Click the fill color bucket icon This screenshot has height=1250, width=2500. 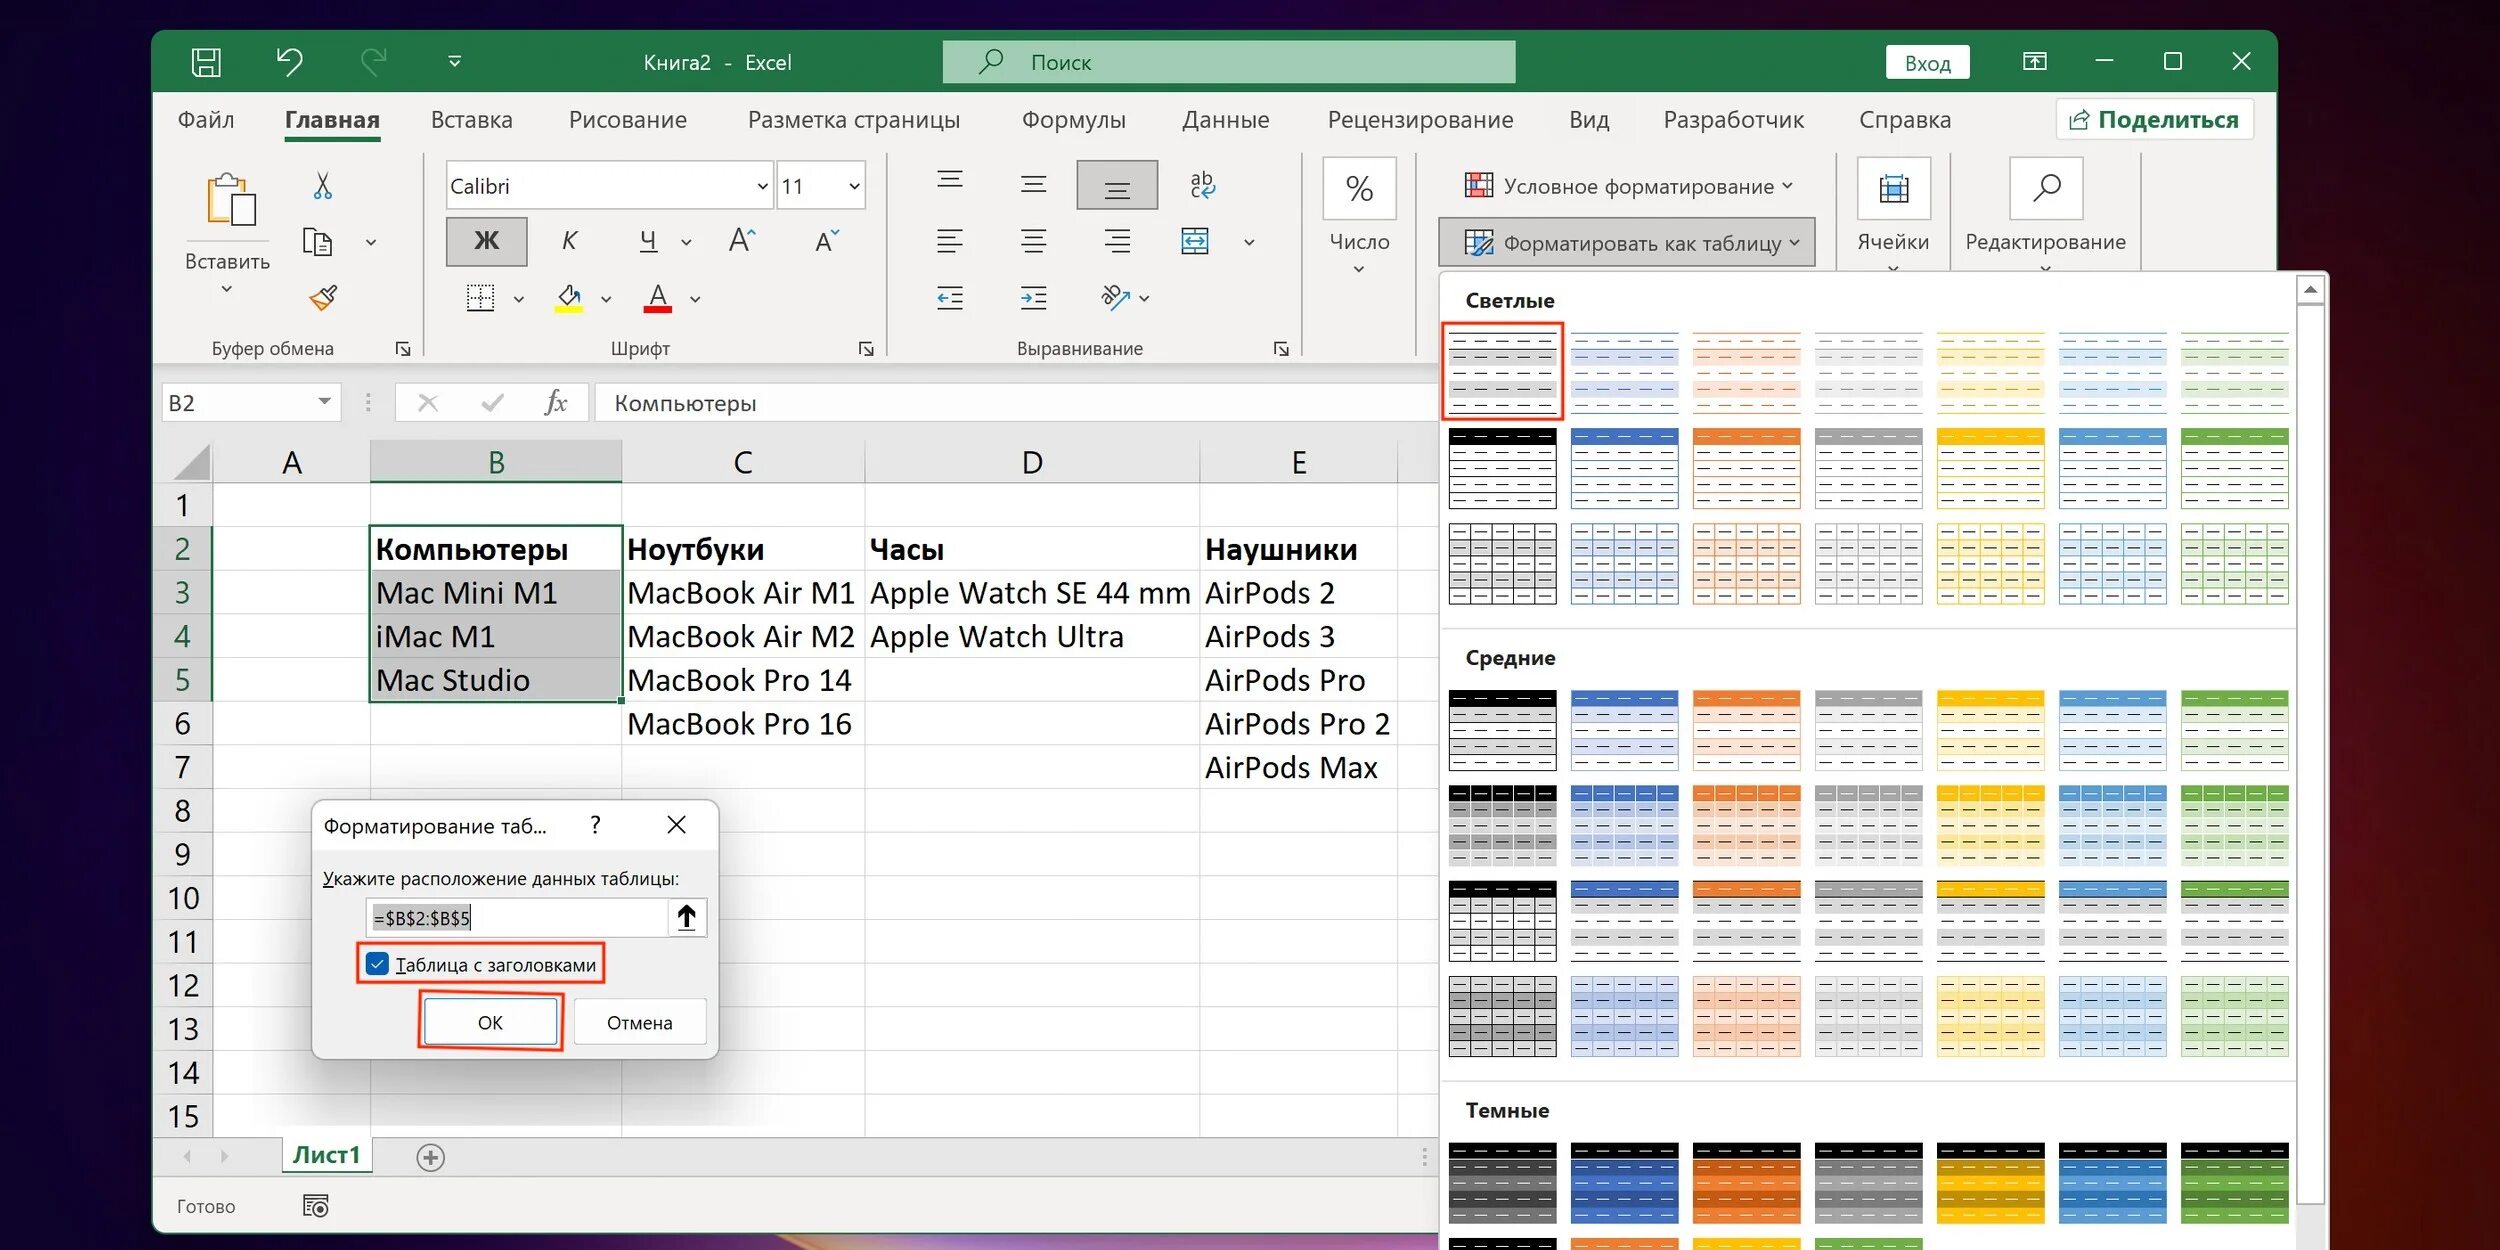569,298
